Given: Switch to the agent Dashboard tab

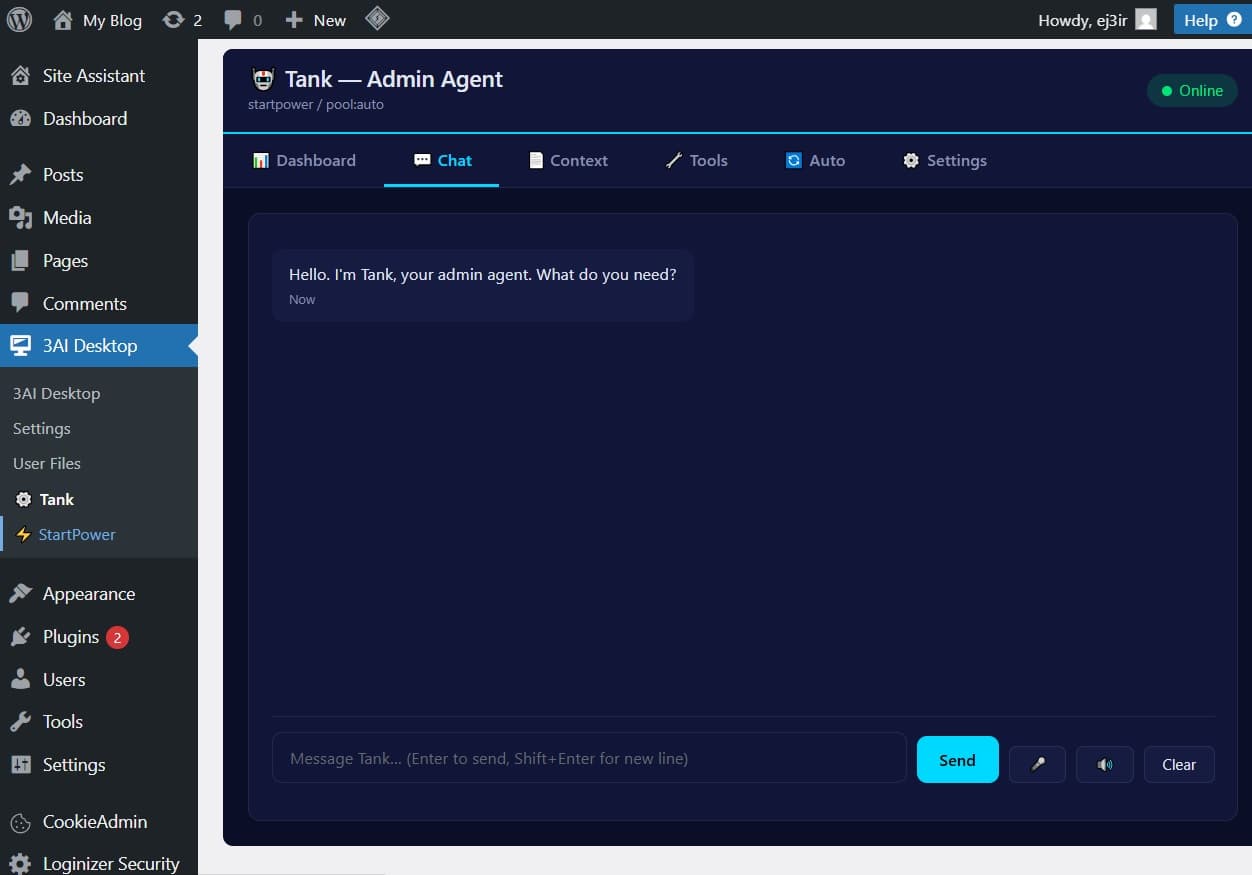Looking at the screenshot, I should pyautogui.click(x=304, y=161).
